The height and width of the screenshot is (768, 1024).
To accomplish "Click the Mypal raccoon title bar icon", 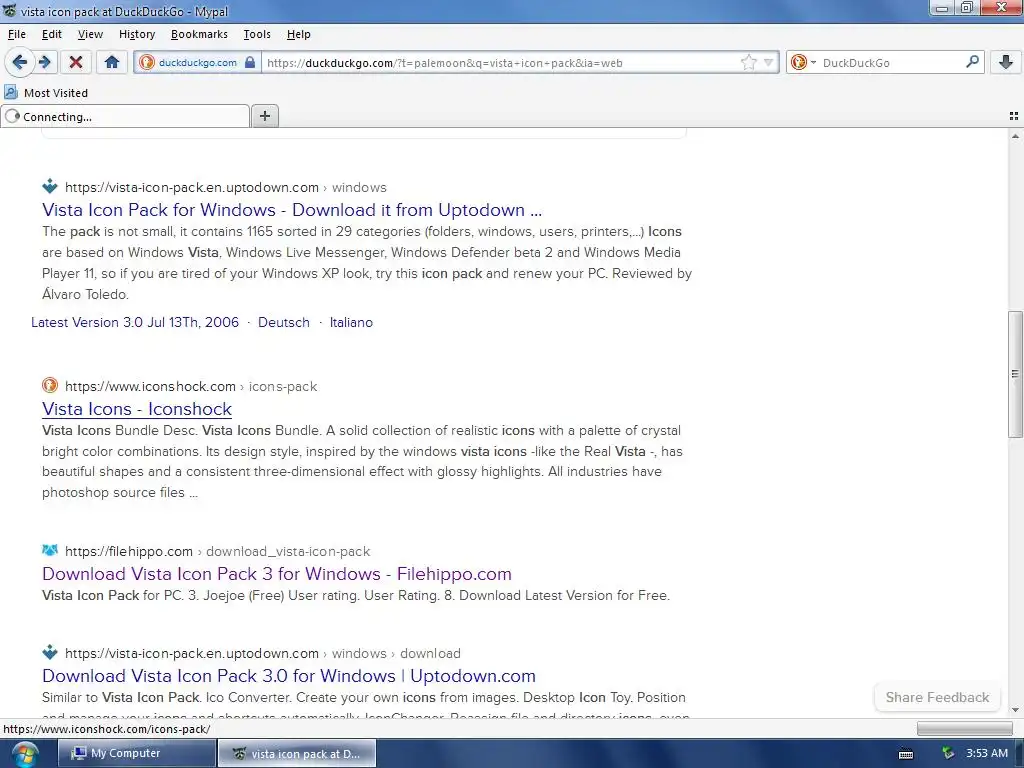I will pos(10,10).
